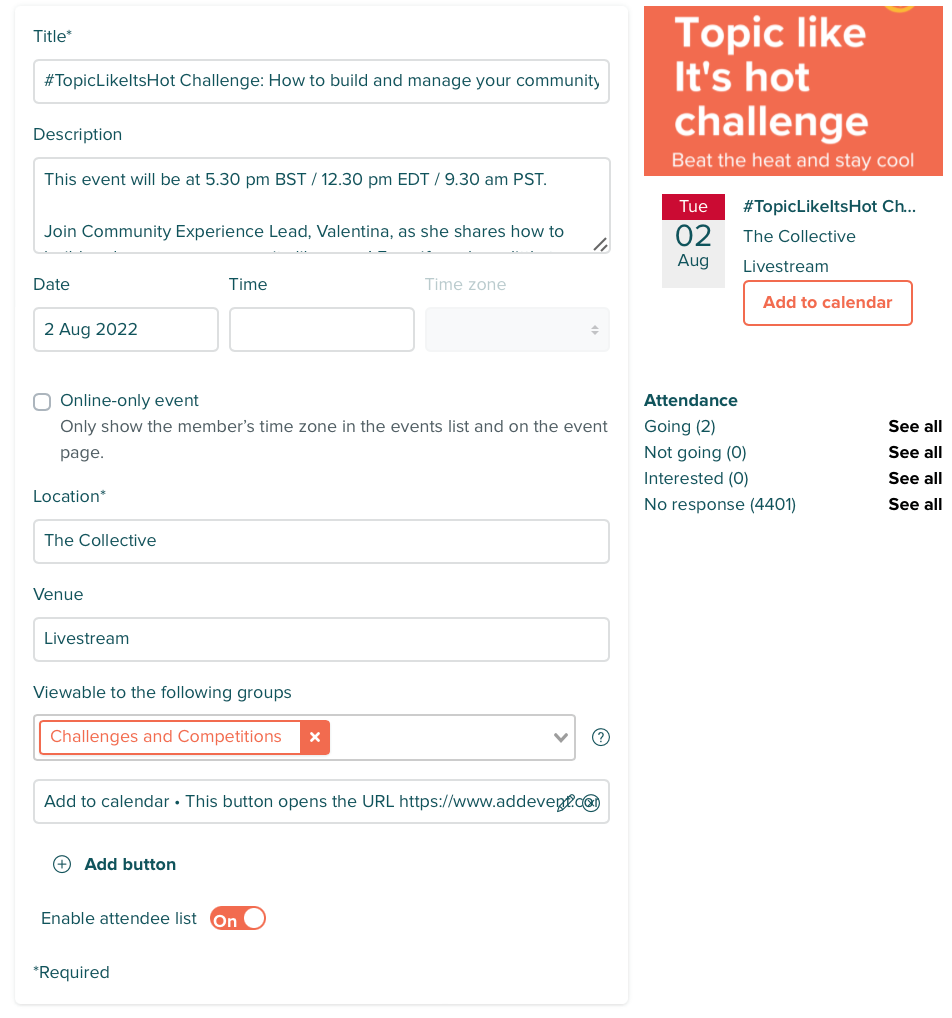Open the help icon beside viewable groups

point(601,738)
